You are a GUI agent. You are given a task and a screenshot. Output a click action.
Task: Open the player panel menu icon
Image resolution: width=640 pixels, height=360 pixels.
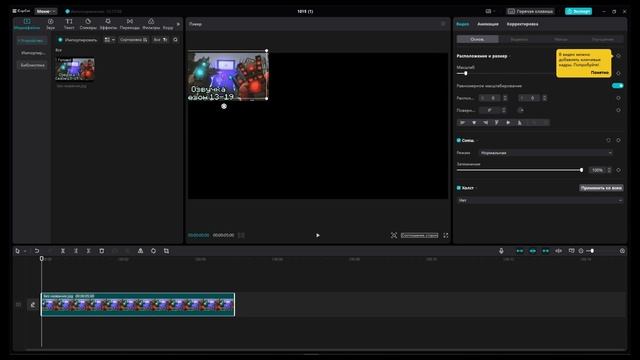[x=443, y=24]
